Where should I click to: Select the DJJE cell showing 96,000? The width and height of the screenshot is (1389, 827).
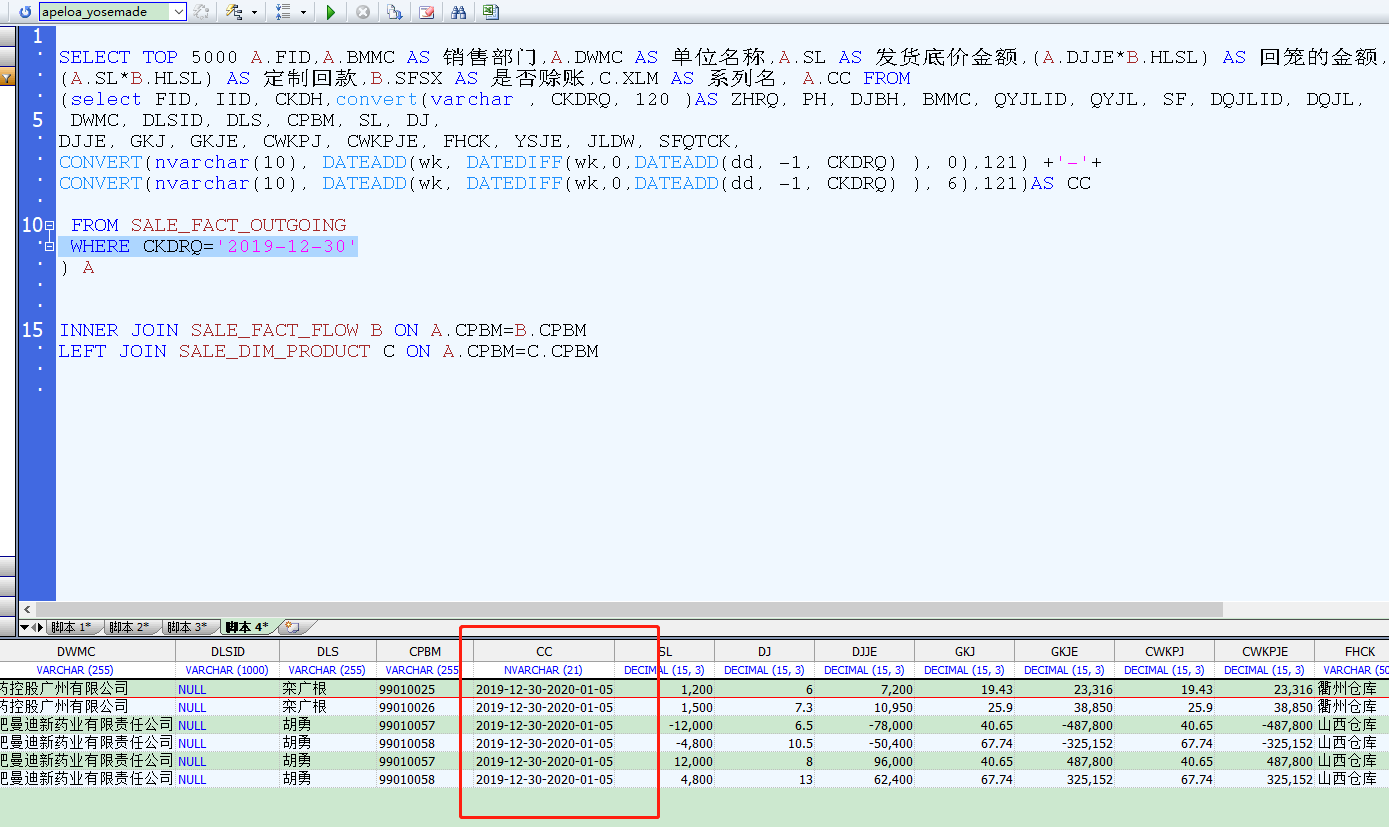click(864, 761)
